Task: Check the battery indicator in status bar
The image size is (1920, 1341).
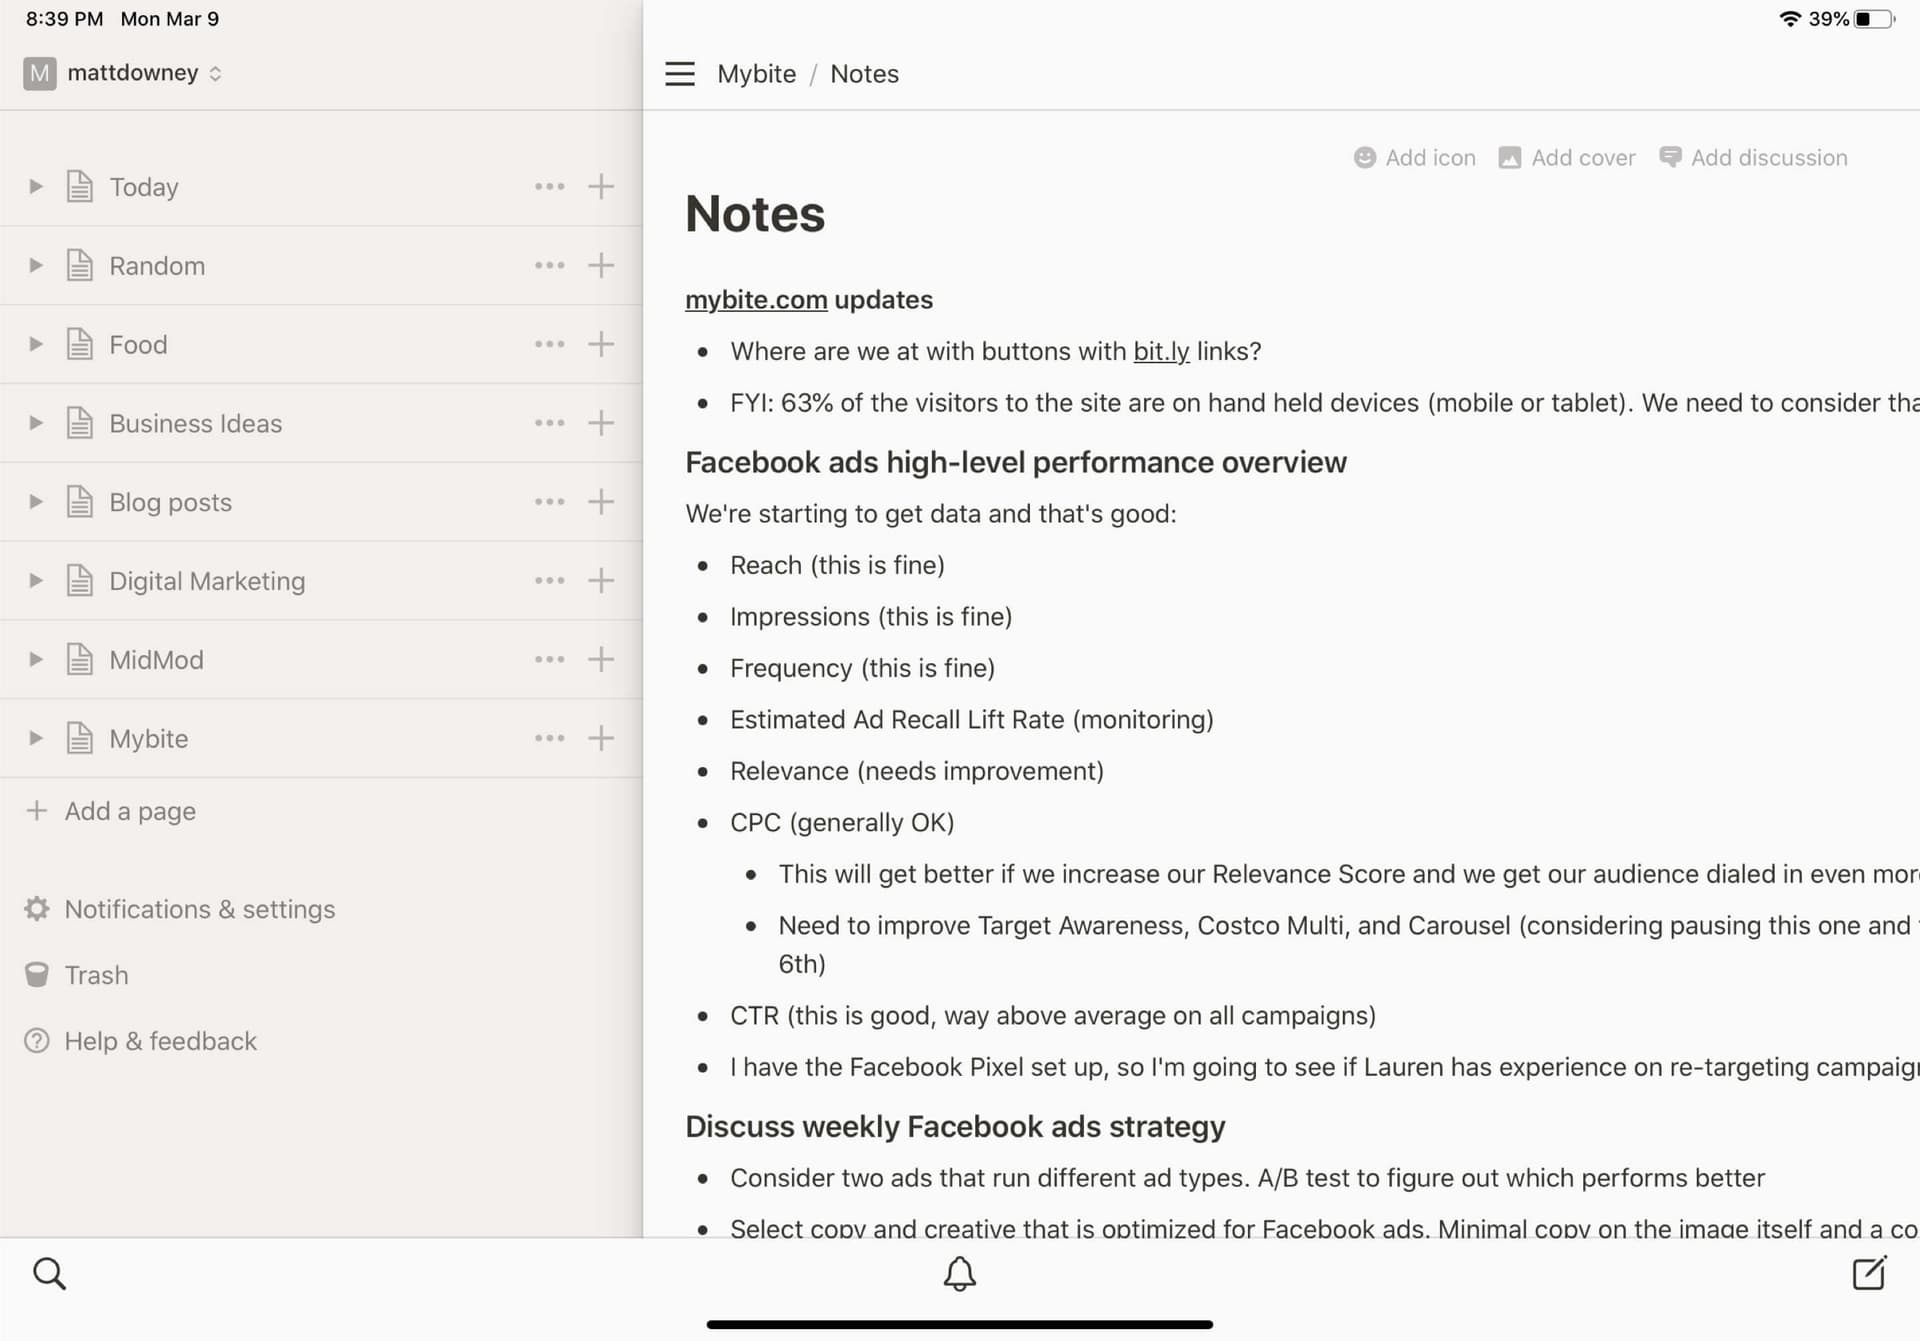Action: point(1872,17)
